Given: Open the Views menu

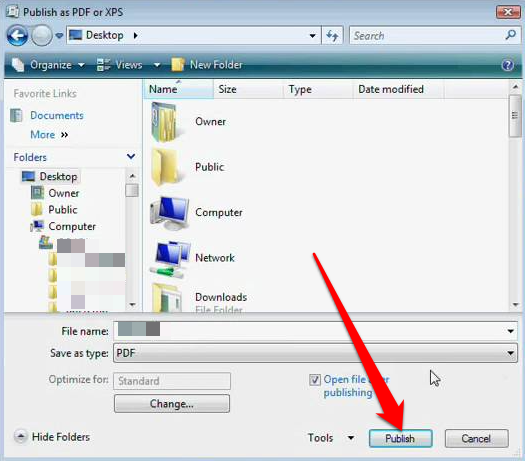Looking at the screenshot, I should coord(128,65).
